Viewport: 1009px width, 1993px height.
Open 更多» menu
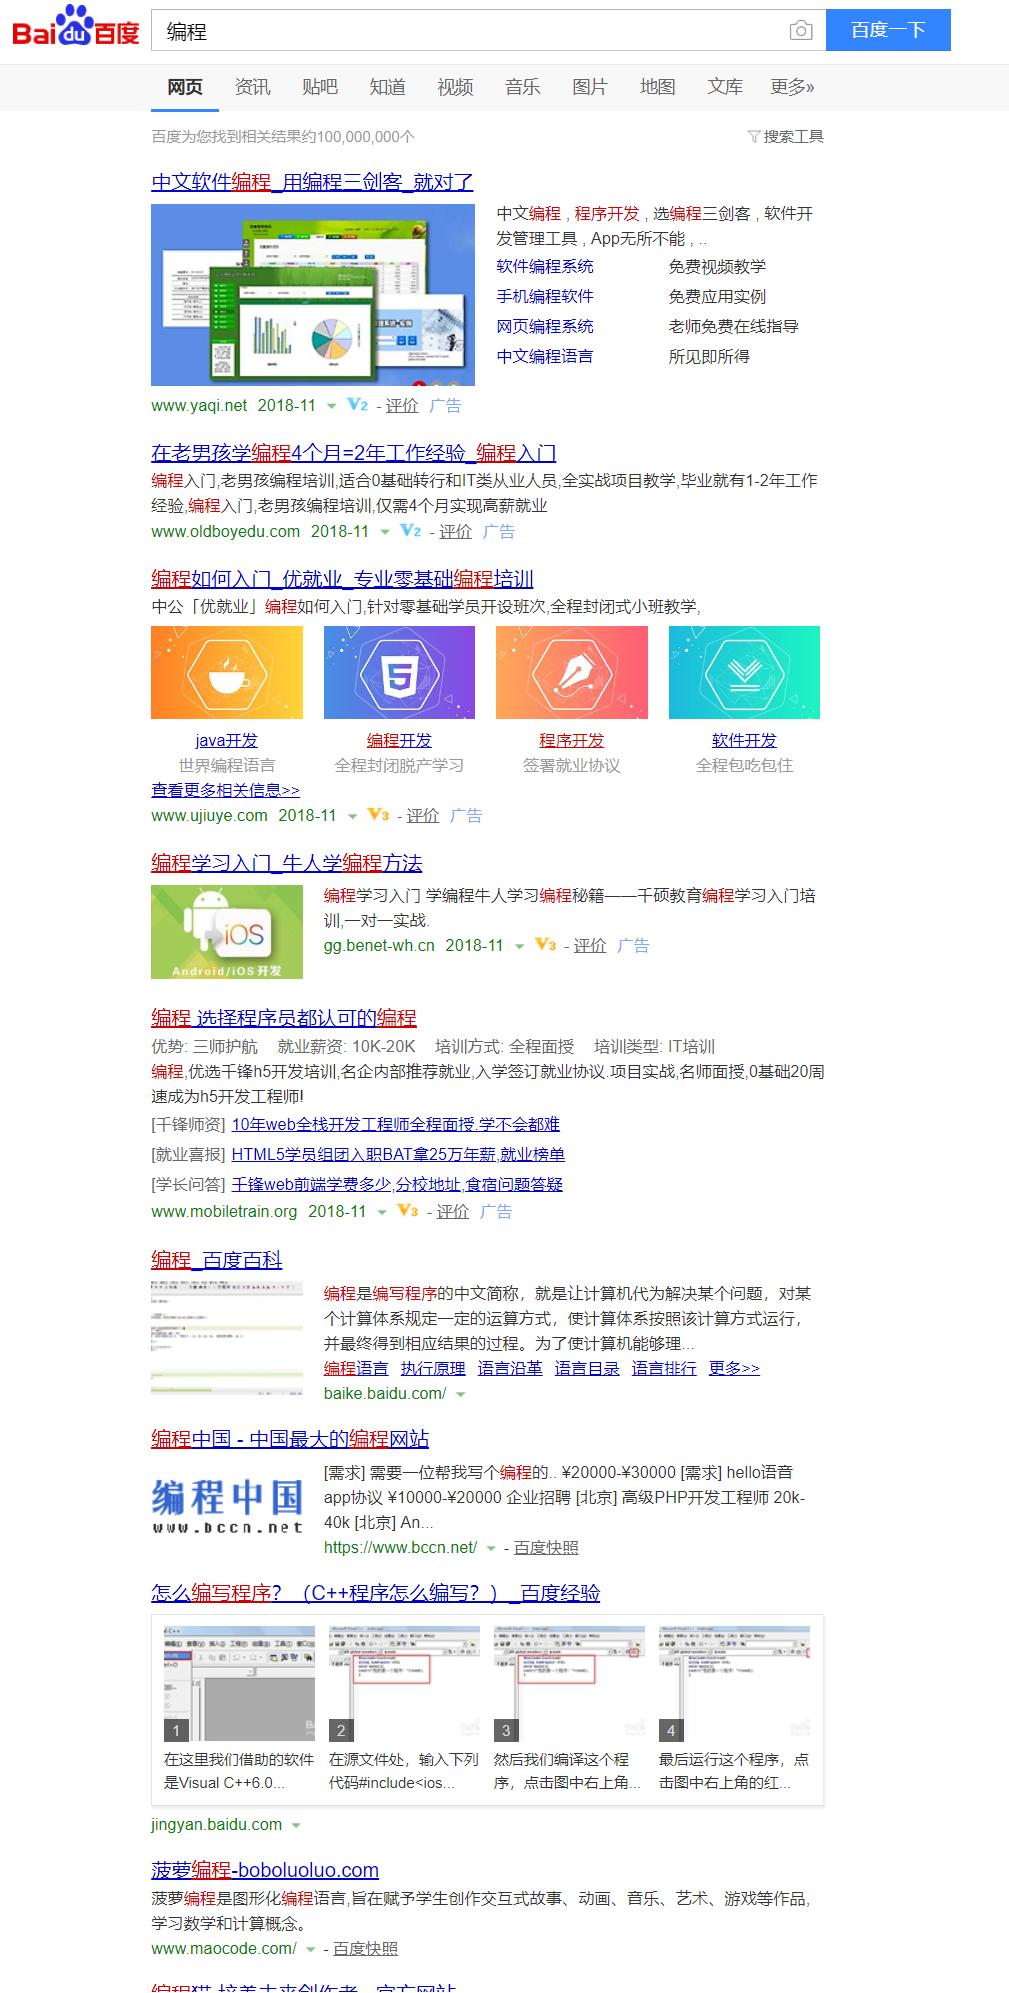click(792, 87)
